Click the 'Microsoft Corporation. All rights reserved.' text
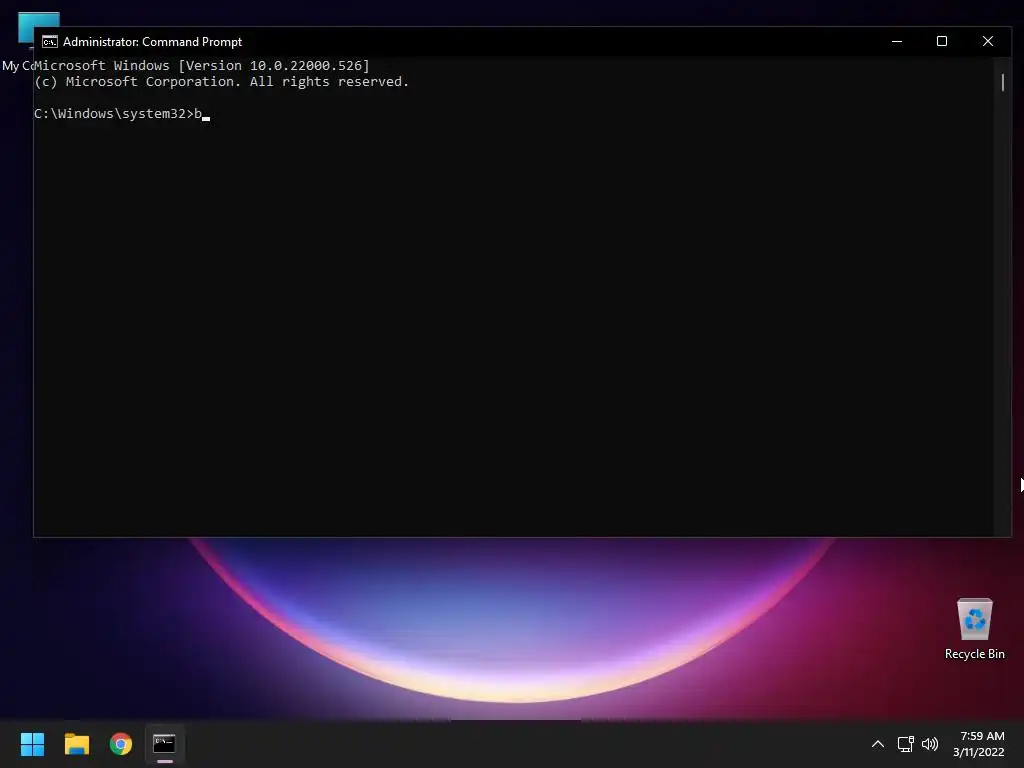The image size is (1024, 768). [237, 82]
